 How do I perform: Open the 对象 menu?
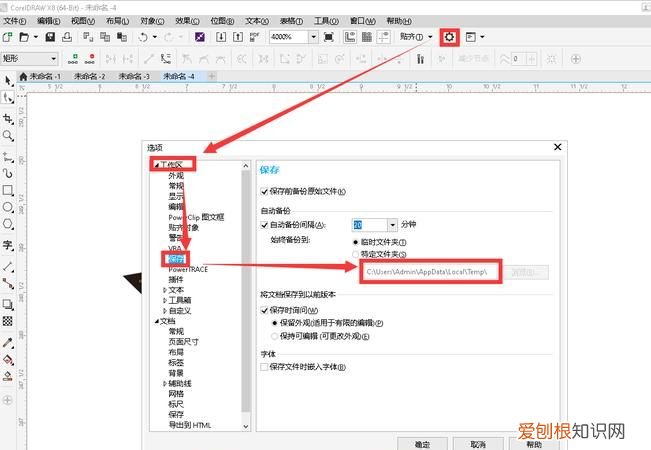click(x=152, y=21)
